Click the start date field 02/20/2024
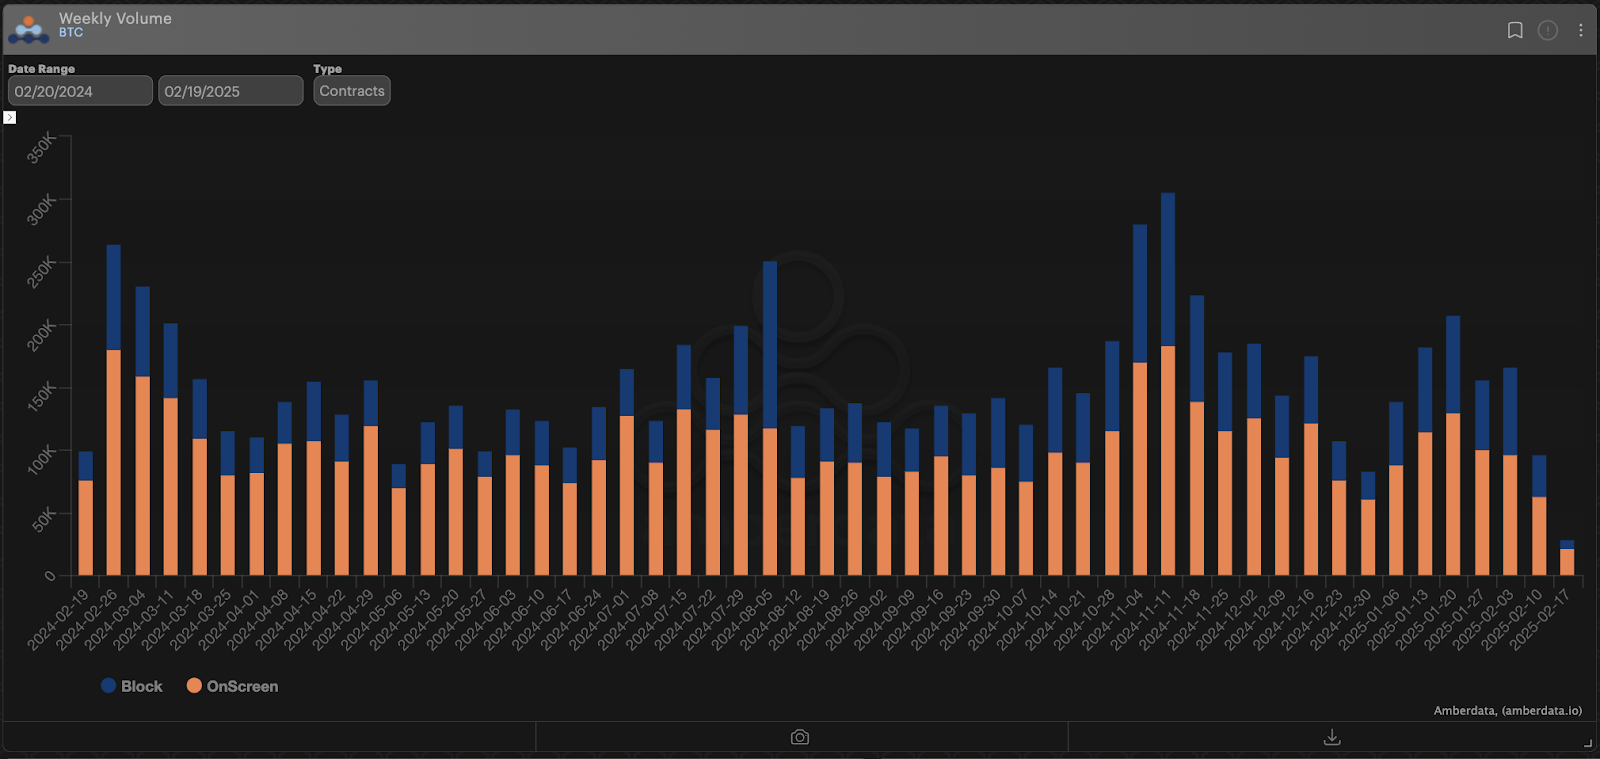 click(x=80, y=91)
